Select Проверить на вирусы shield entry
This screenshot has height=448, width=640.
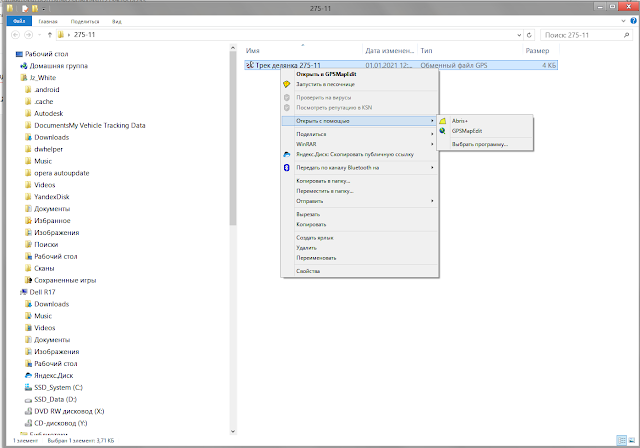[x=360, y=98]
